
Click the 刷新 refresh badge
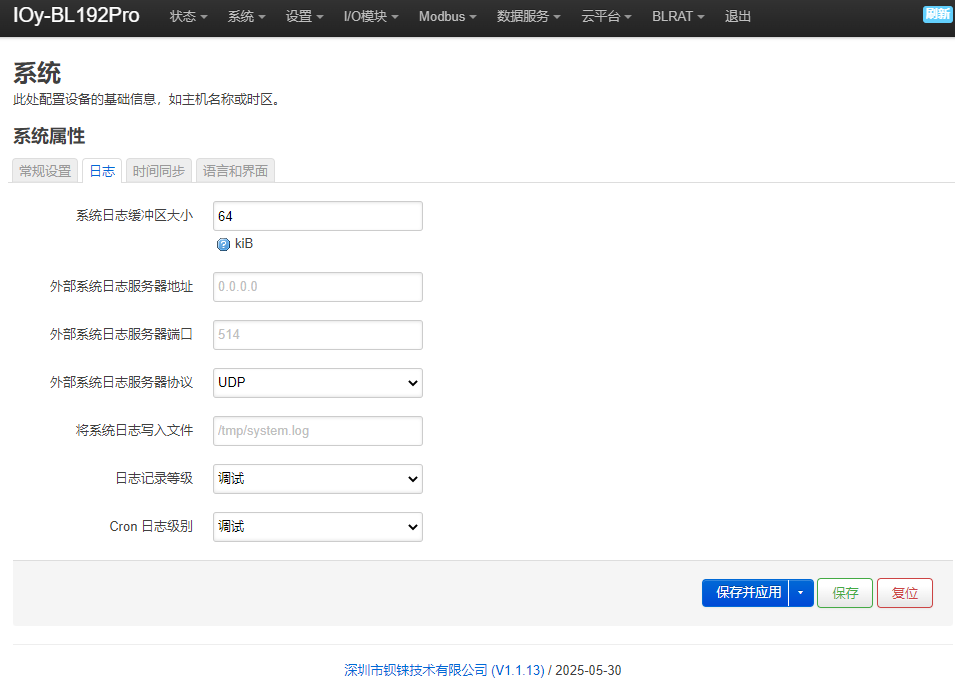pos(937,14)
